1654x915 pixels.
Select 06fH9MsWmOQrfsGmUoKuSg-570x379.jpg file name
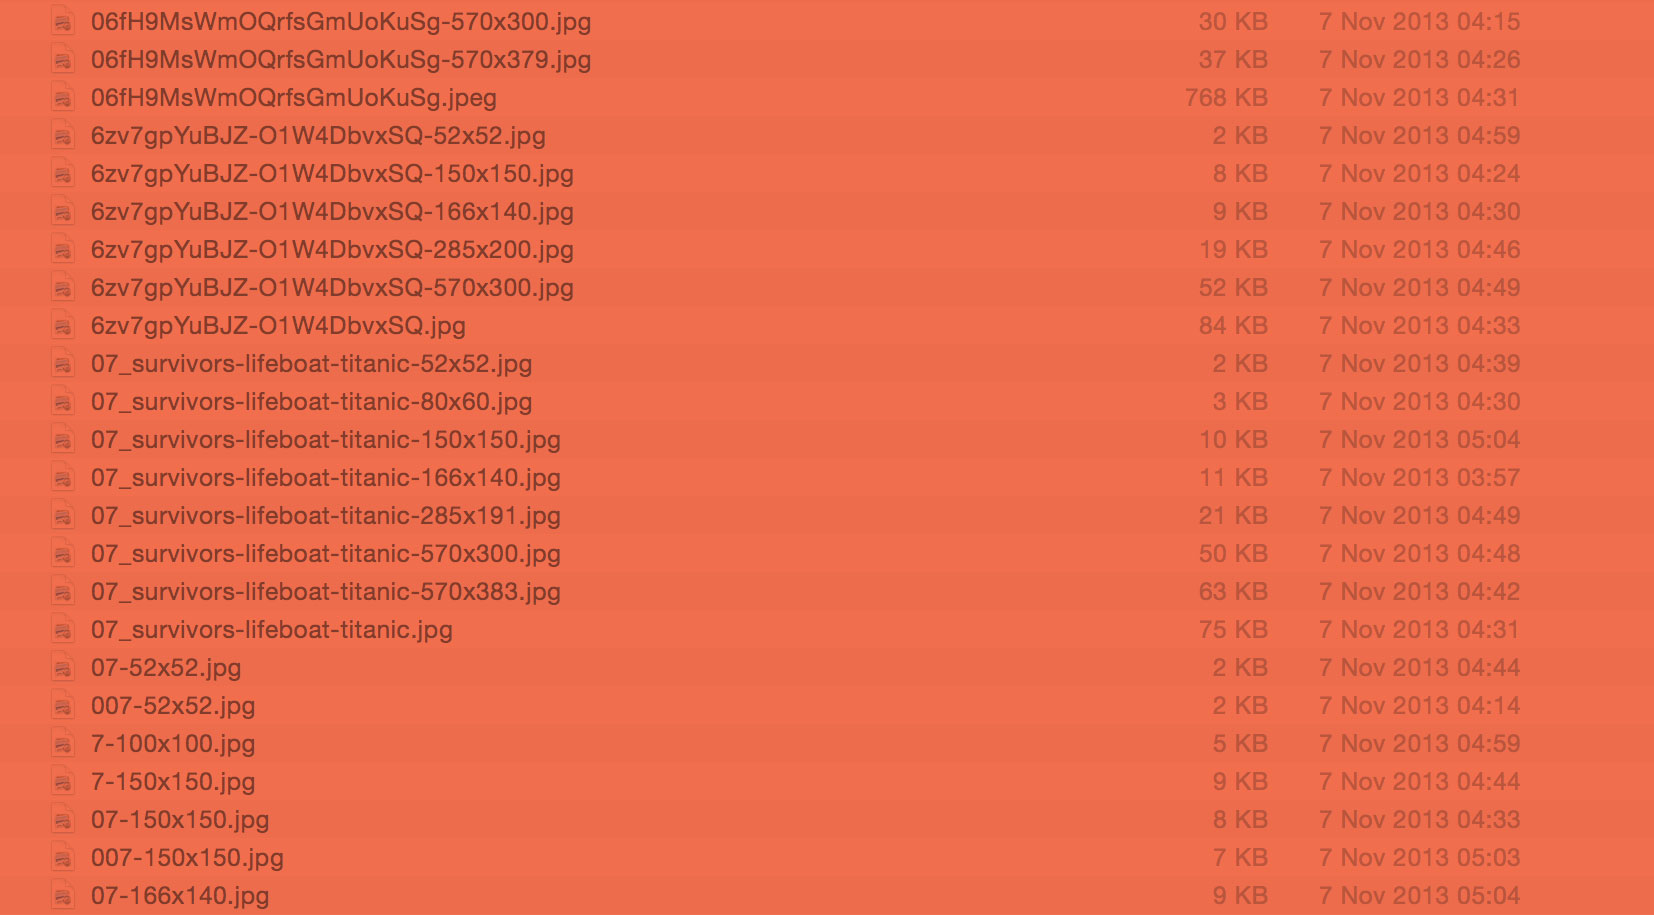(x=341, y=60)
